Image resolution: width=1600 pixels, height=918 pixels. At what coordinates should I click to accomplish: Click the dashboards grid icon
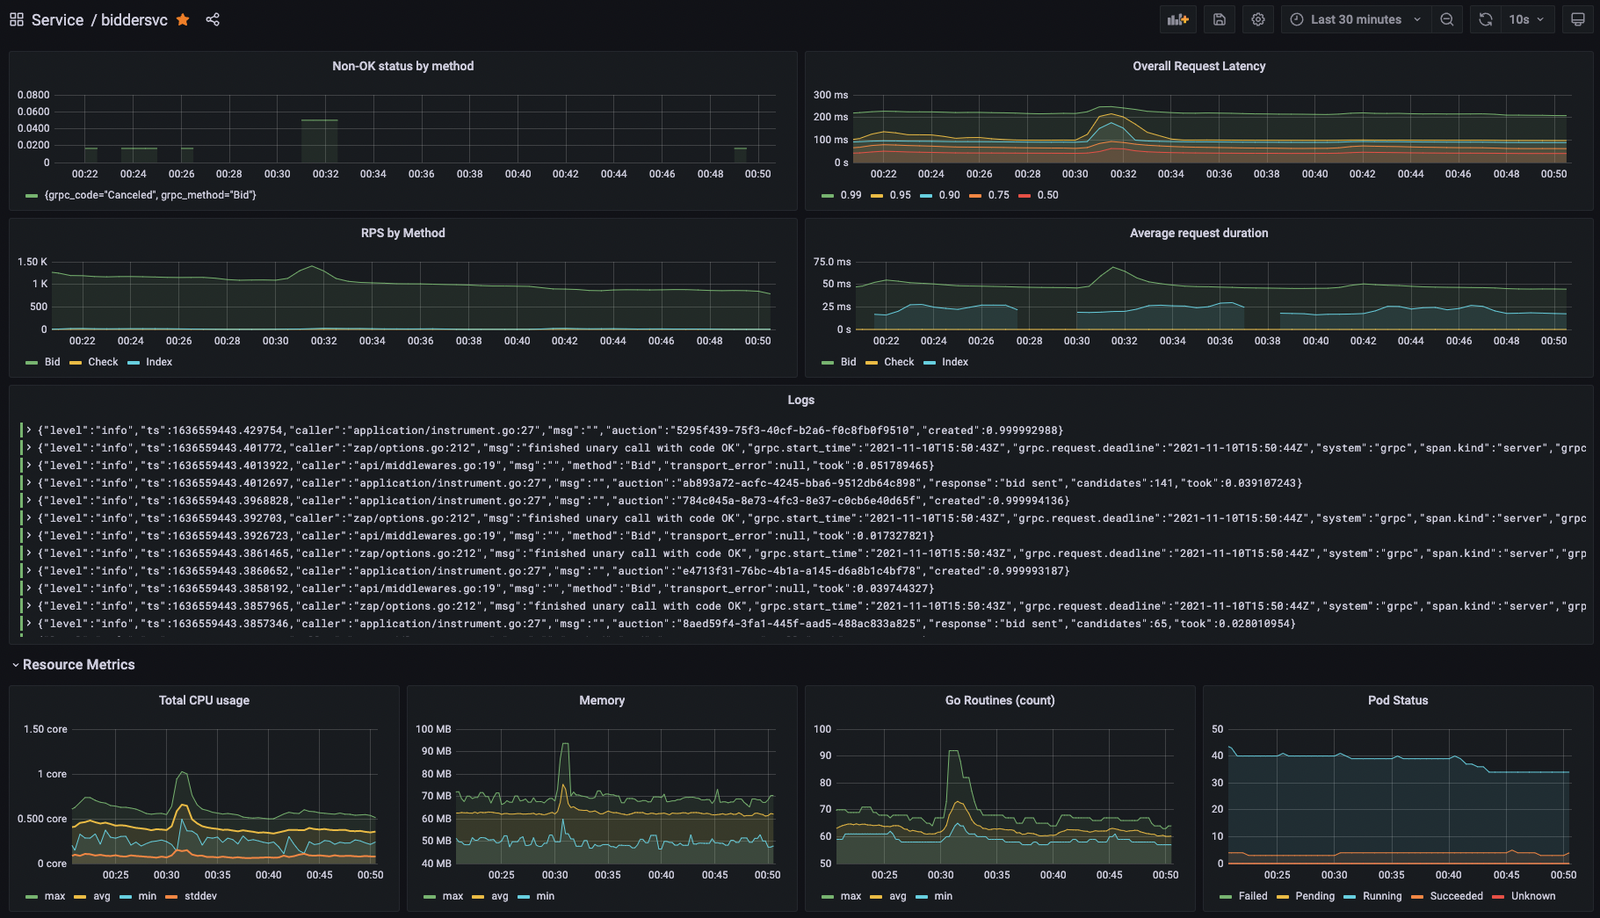(17, 20)
